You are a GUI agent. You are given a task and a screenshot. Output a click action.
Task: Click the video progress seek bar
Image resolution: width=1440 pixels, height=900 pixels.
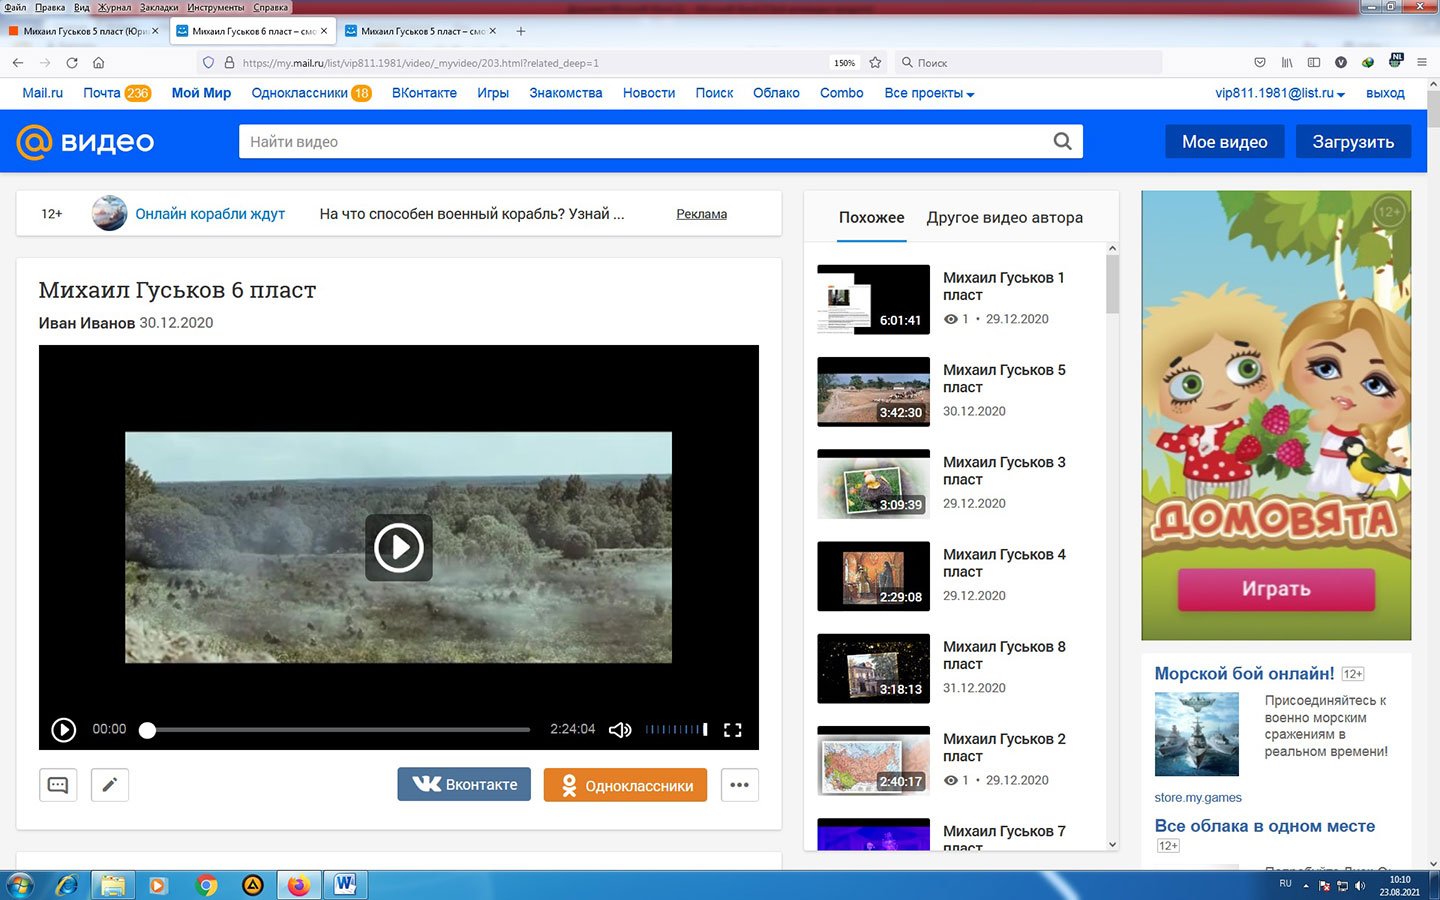pyautogui.click(x=340, y=730)
